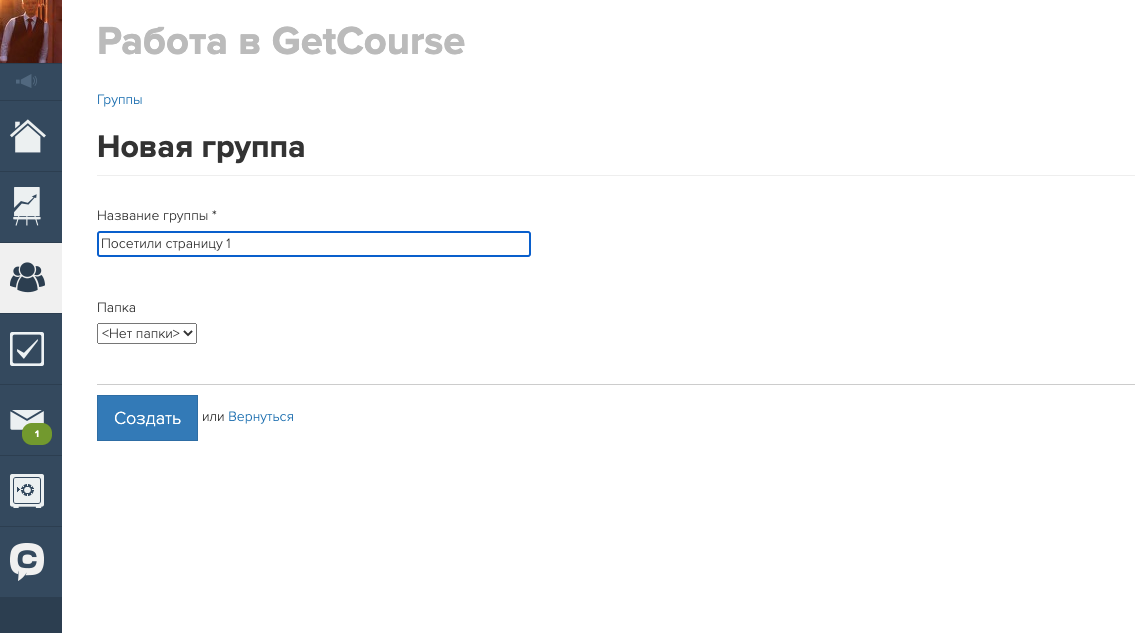Click the Название группы field label
Screen dimensions: 1135x633
(156, 216)
